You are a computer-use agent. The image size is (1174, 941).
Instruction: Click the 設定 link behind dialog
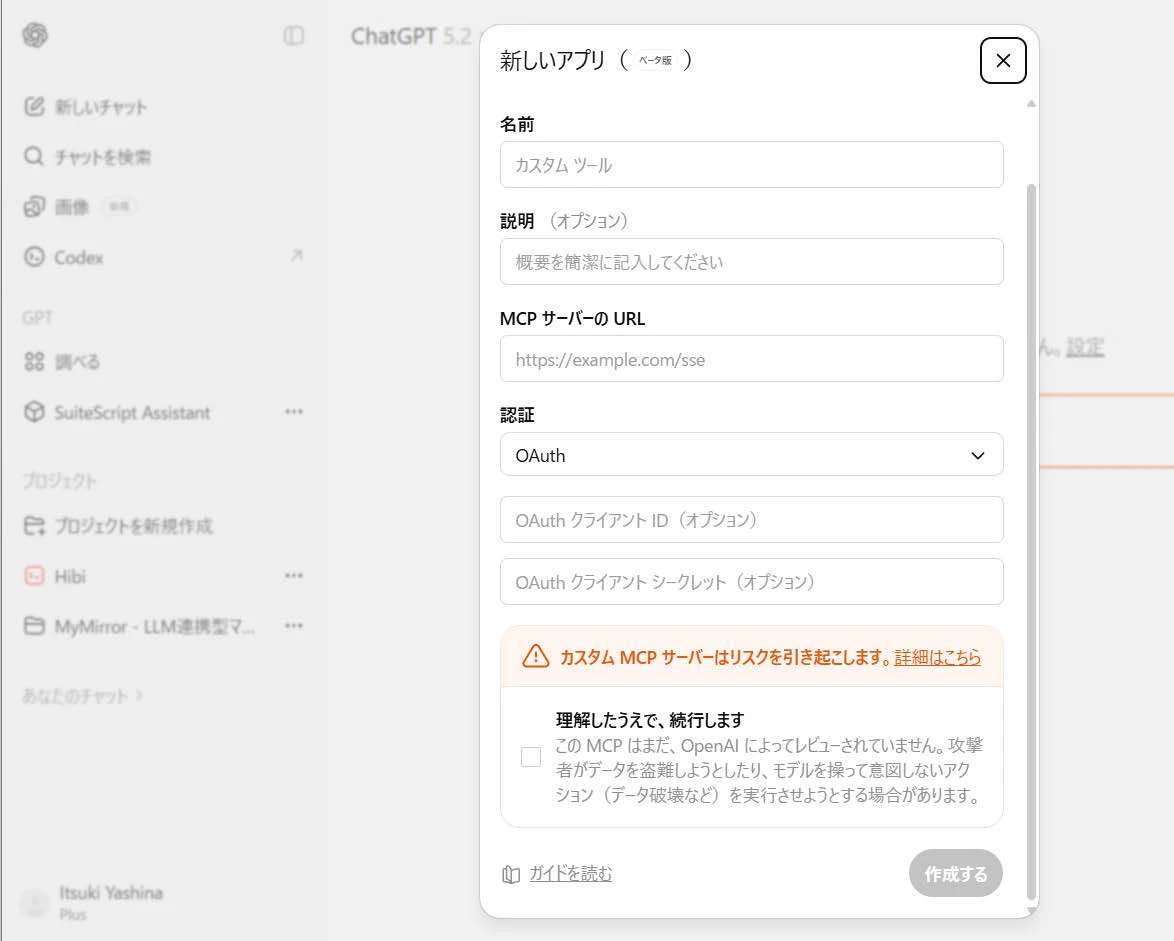(x=1086, y=347)
